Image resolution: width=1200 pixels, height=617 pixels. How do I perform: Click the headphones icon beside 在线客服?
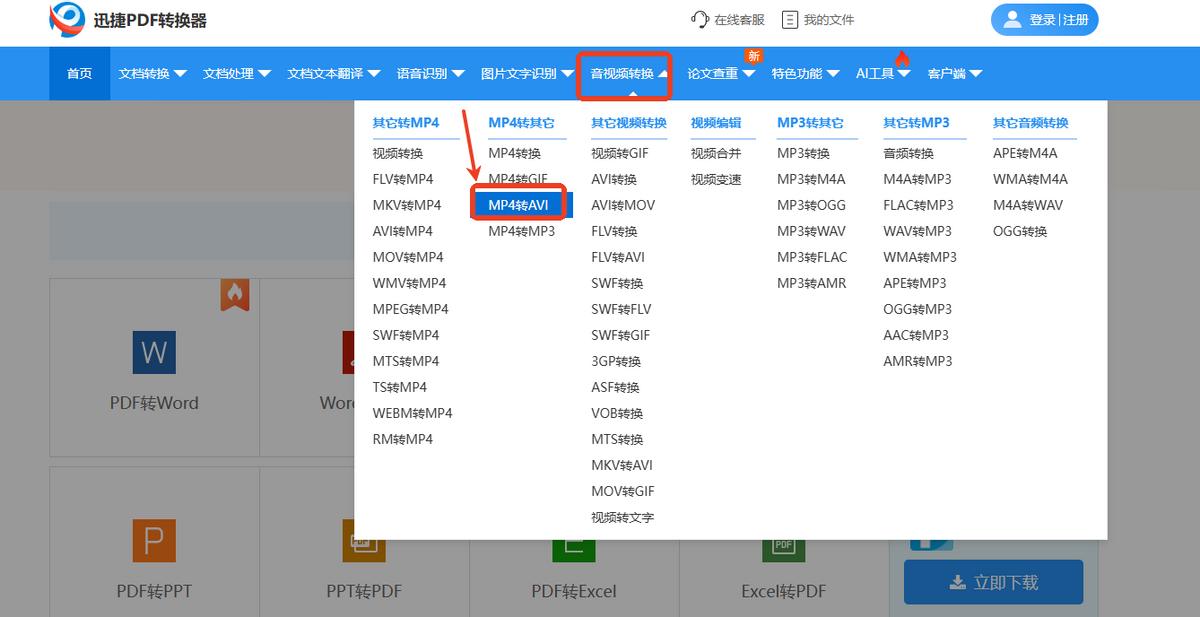coord(698,18)
